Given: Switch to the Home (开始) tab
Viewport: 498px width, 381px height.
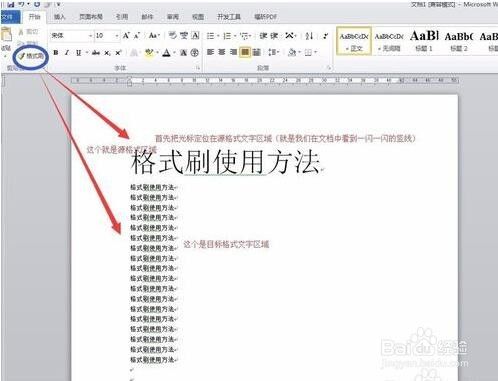Looking at the screenshot, I should [34, 17].
